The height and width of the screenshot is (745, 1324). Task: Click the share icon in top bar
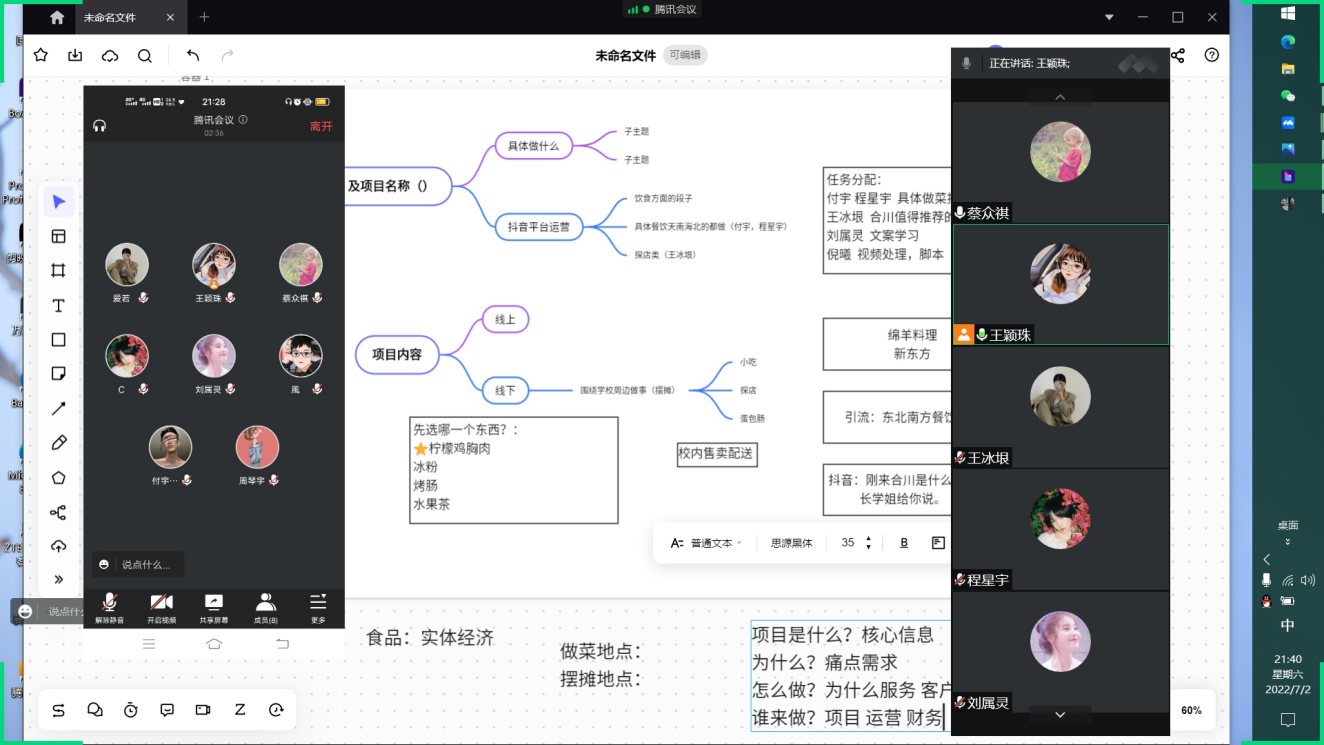click(1177, 56)
